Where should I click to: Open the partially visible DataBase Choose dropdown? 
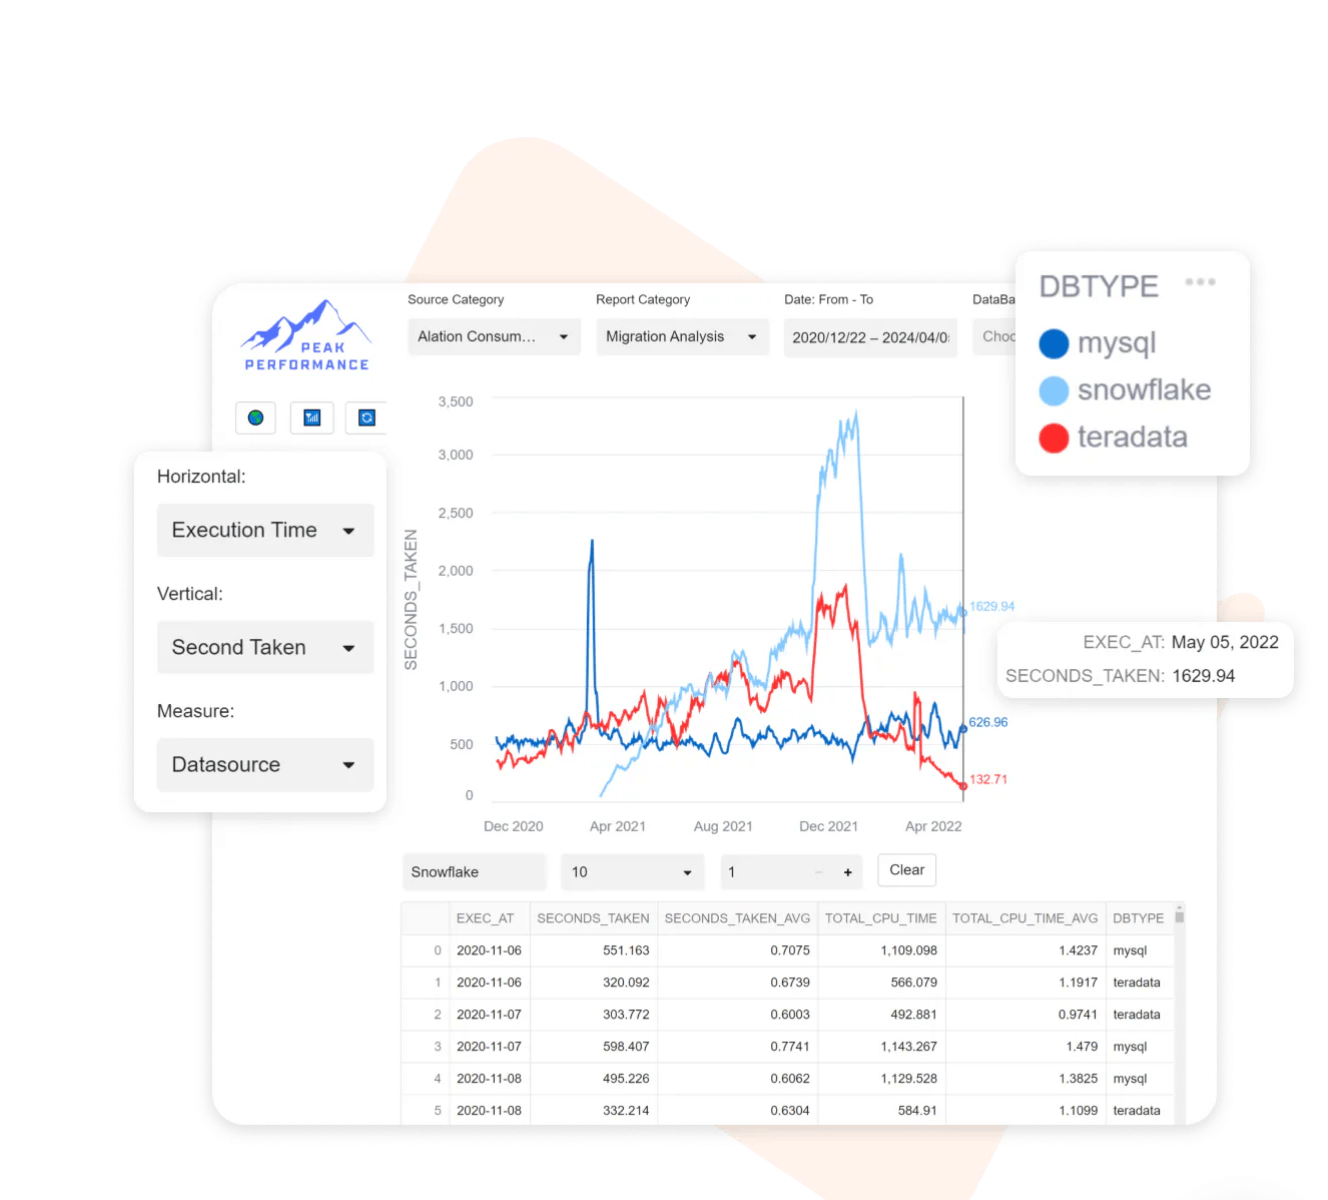(995, 337)
